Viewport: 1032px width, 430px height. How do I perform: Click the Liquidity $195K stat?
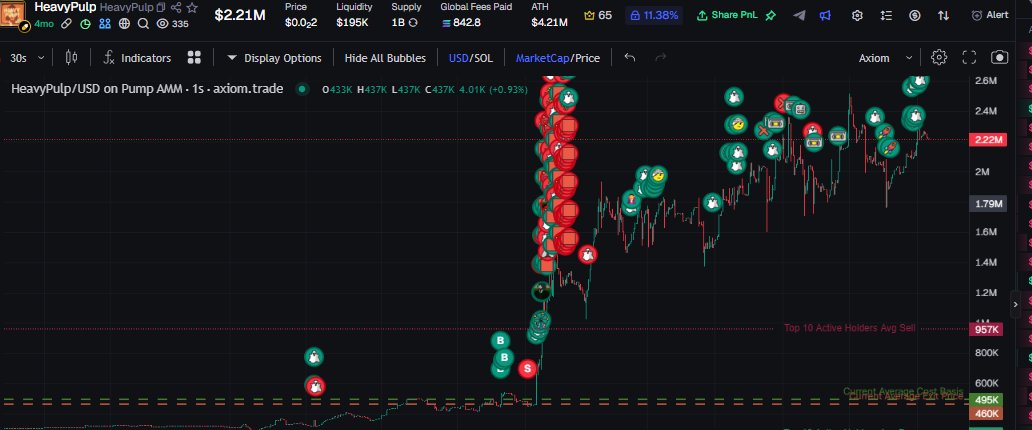pyautogui.click(x=354, y=14)
